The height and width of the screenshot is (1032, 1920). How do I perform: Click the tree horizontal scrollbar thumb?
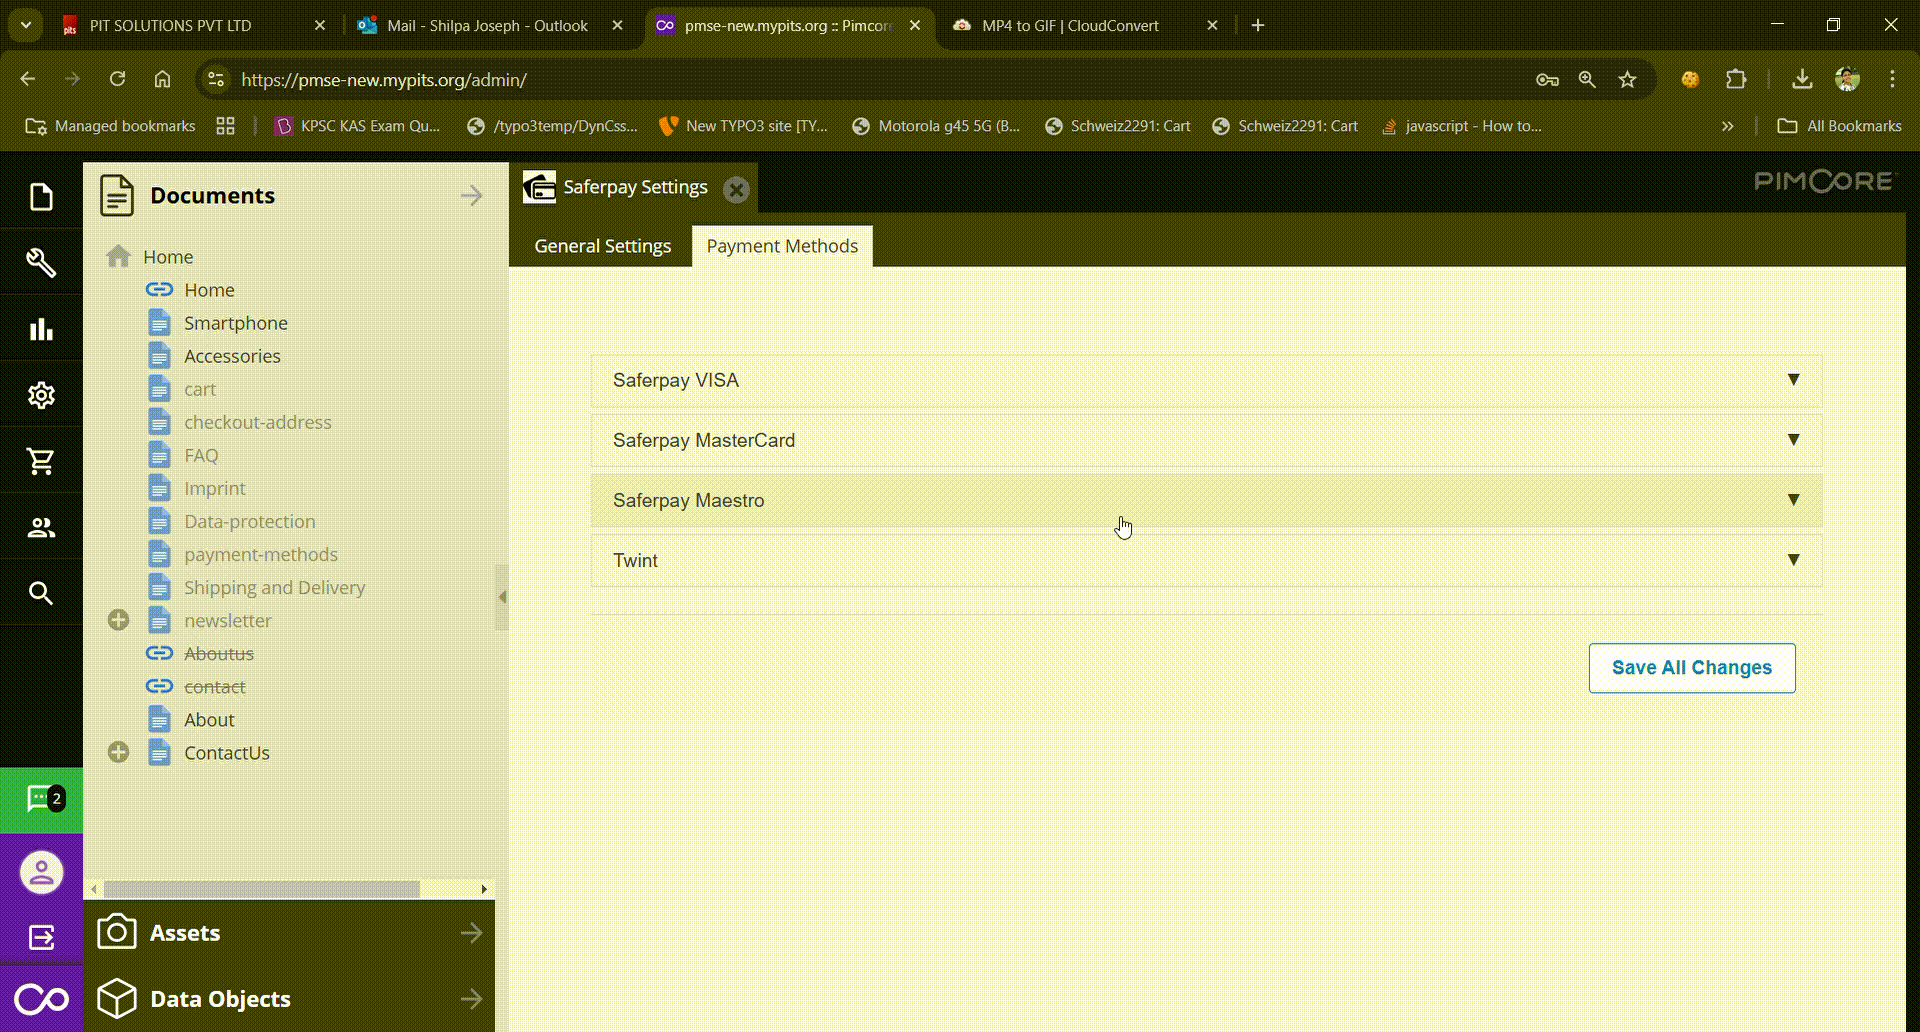tap(262, 889)
